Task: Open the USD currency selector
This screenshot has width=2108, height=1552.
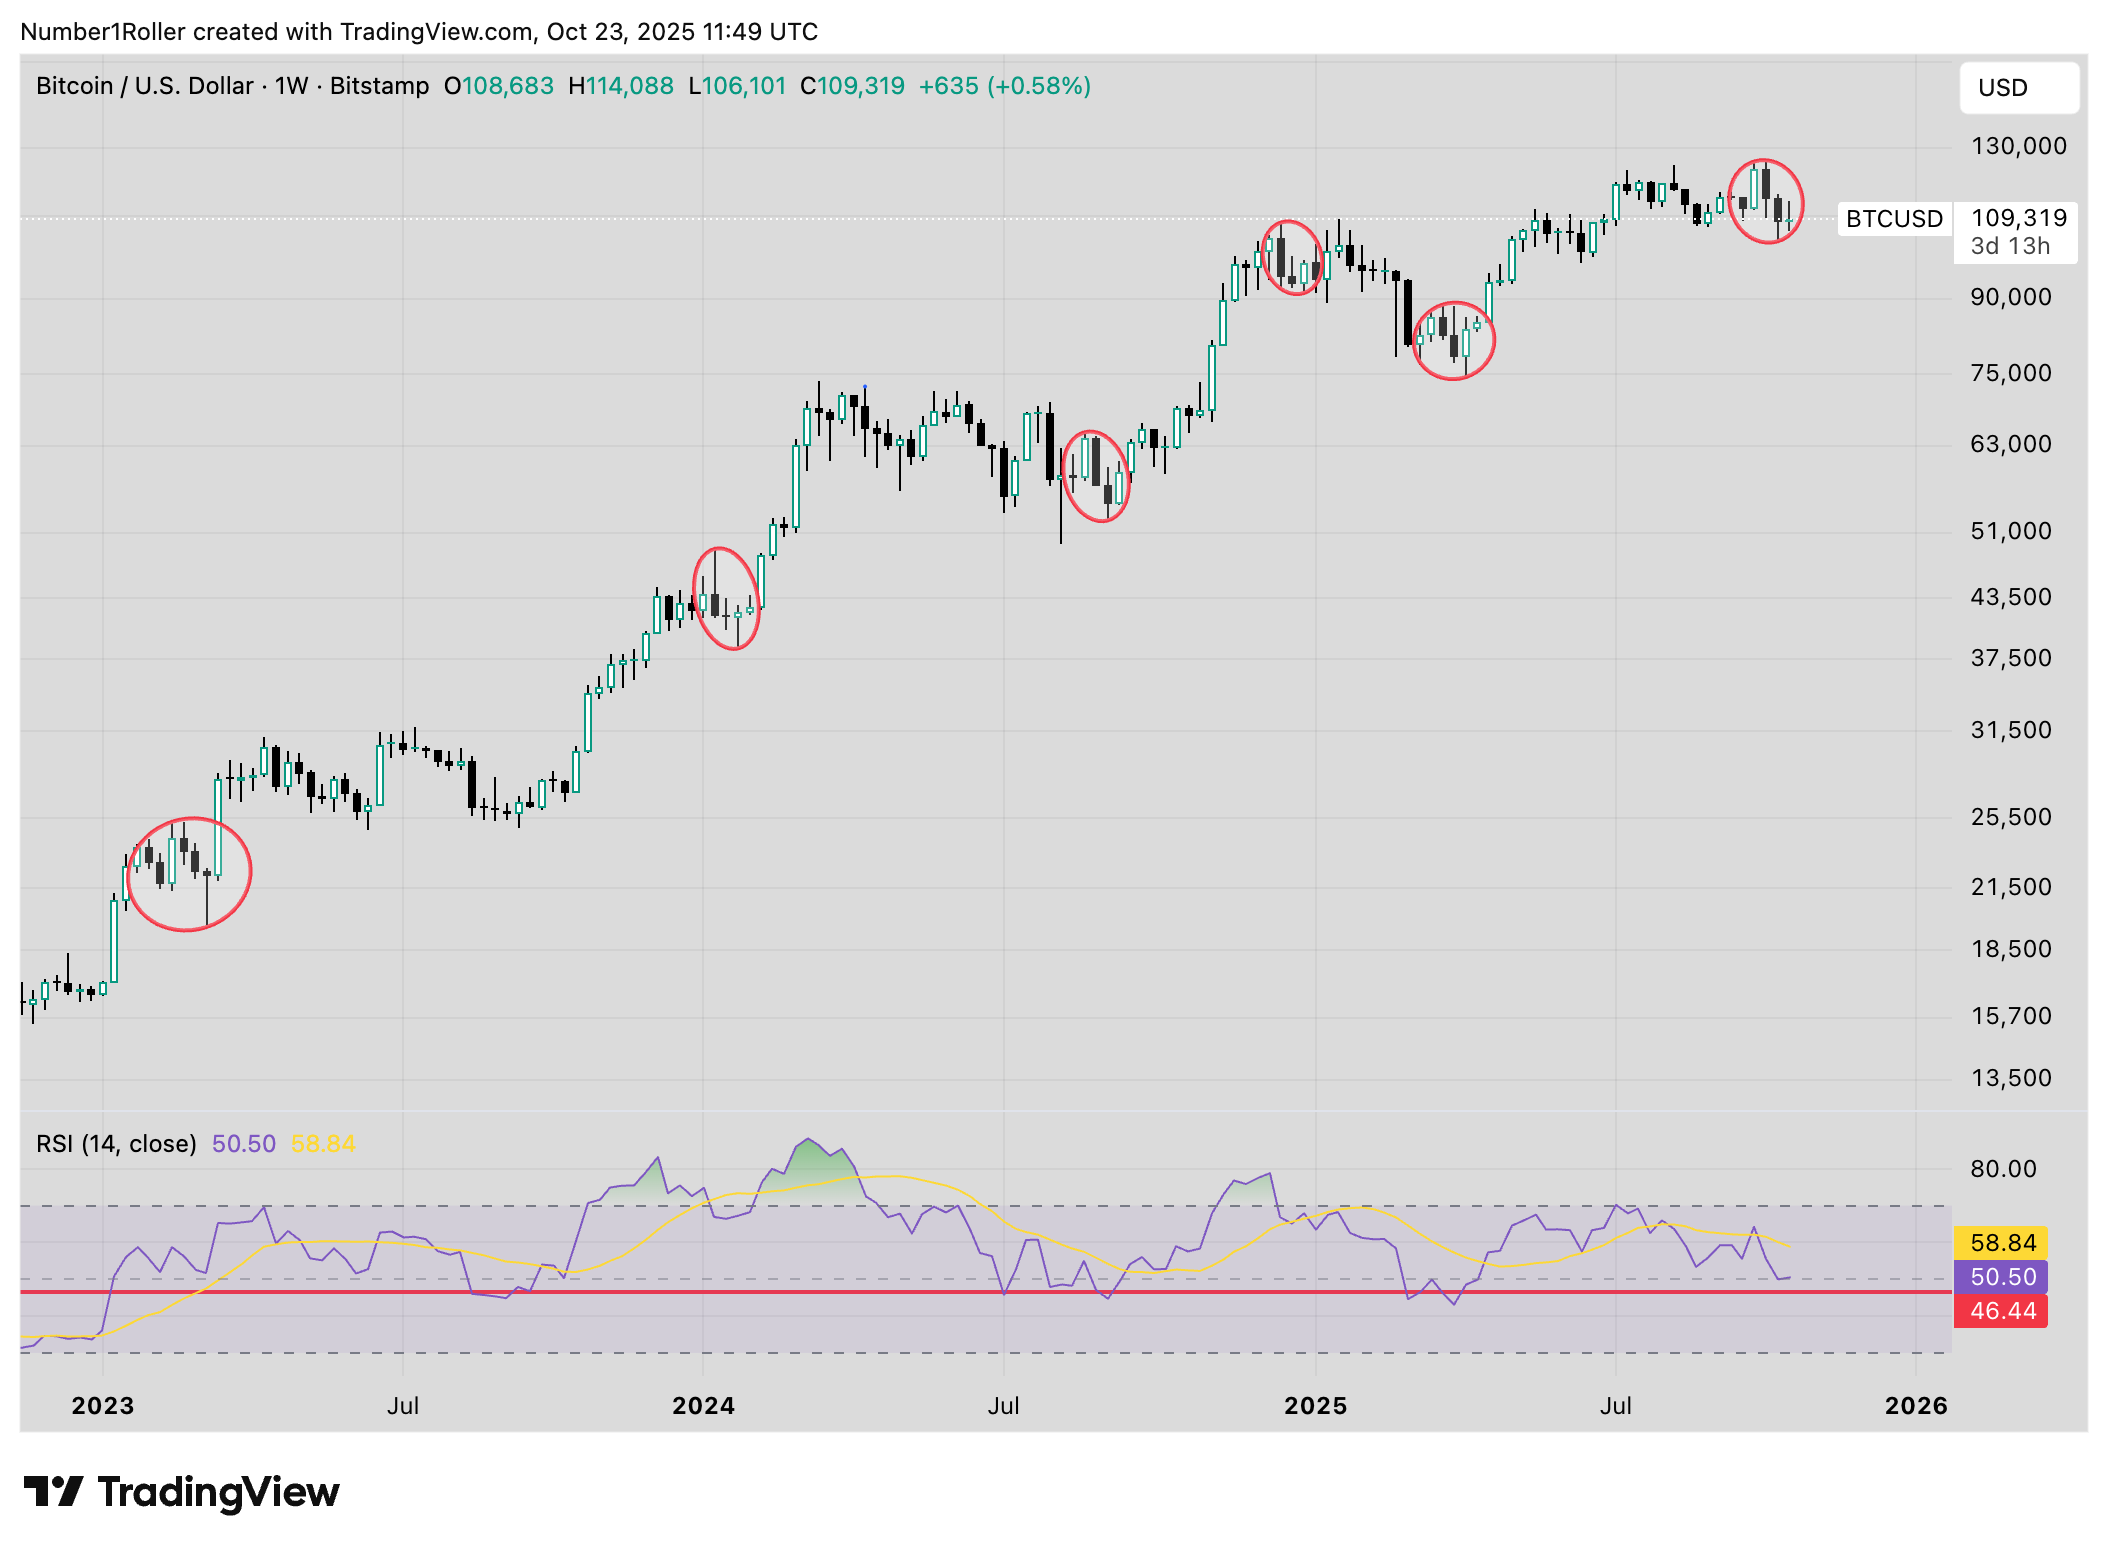Action: 2018,88
